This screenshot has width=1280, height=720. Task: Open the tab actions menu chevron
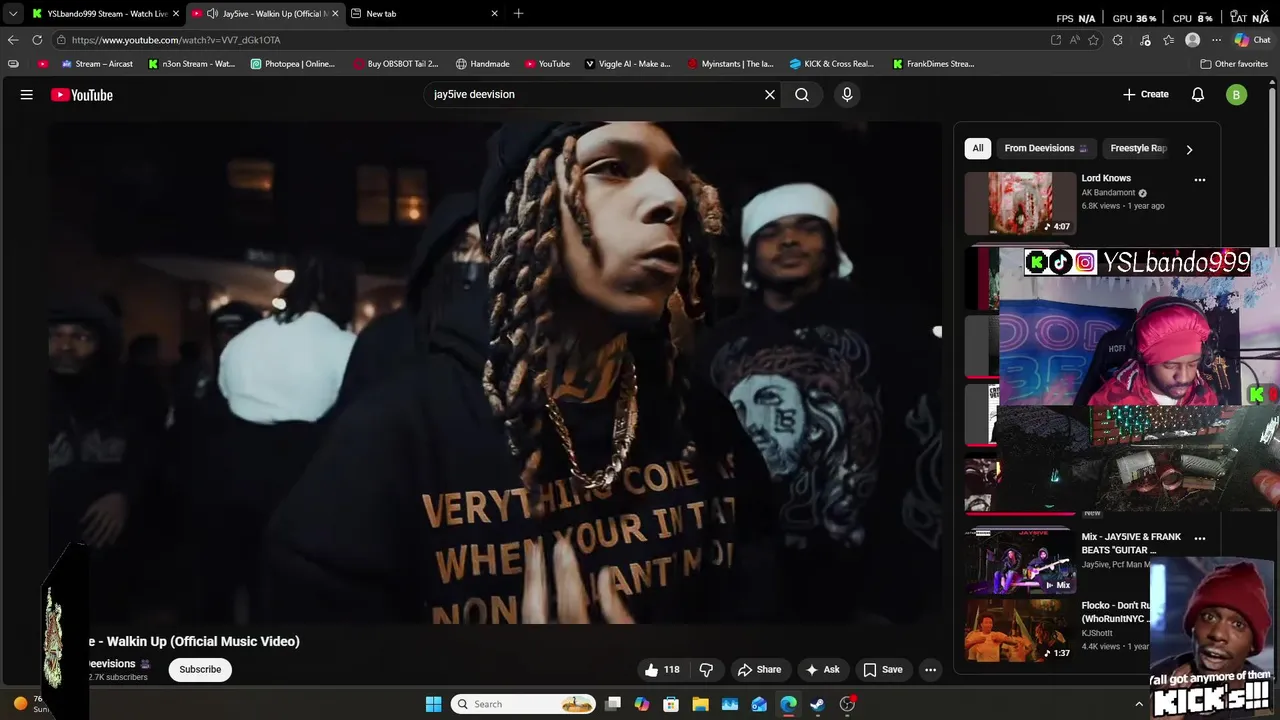click(x=13, y=14)
